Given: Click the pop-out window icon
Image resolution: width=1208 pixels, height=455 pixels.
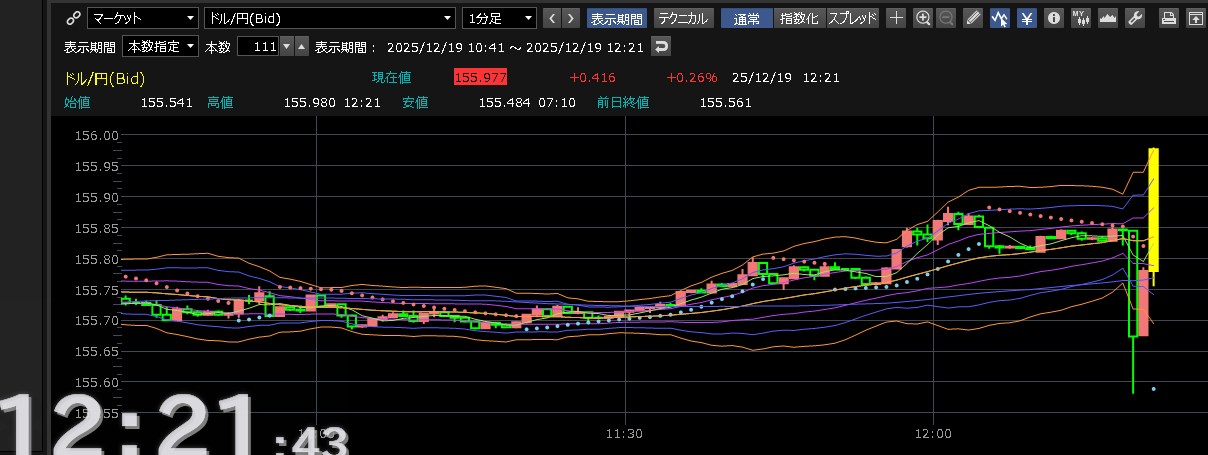Looking at the screenshot, I should (x=1194, y=18).
